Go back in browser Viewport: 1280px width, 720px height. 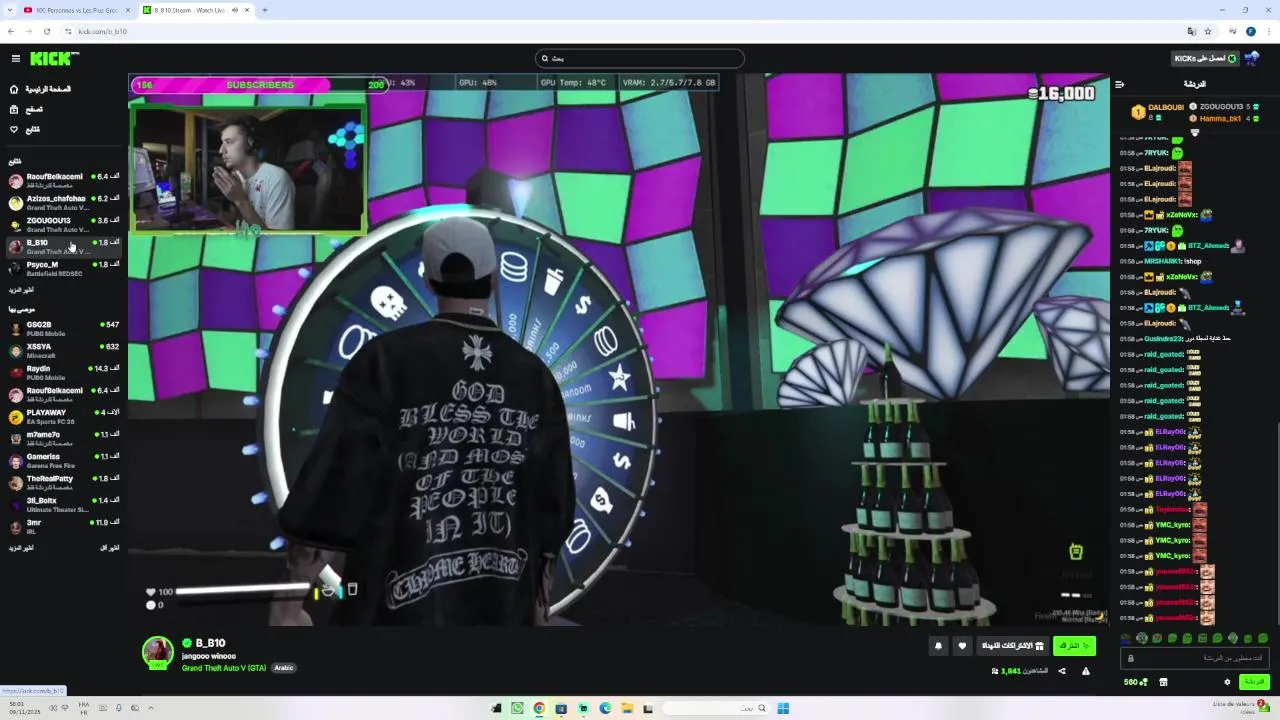tap(11, 31)
